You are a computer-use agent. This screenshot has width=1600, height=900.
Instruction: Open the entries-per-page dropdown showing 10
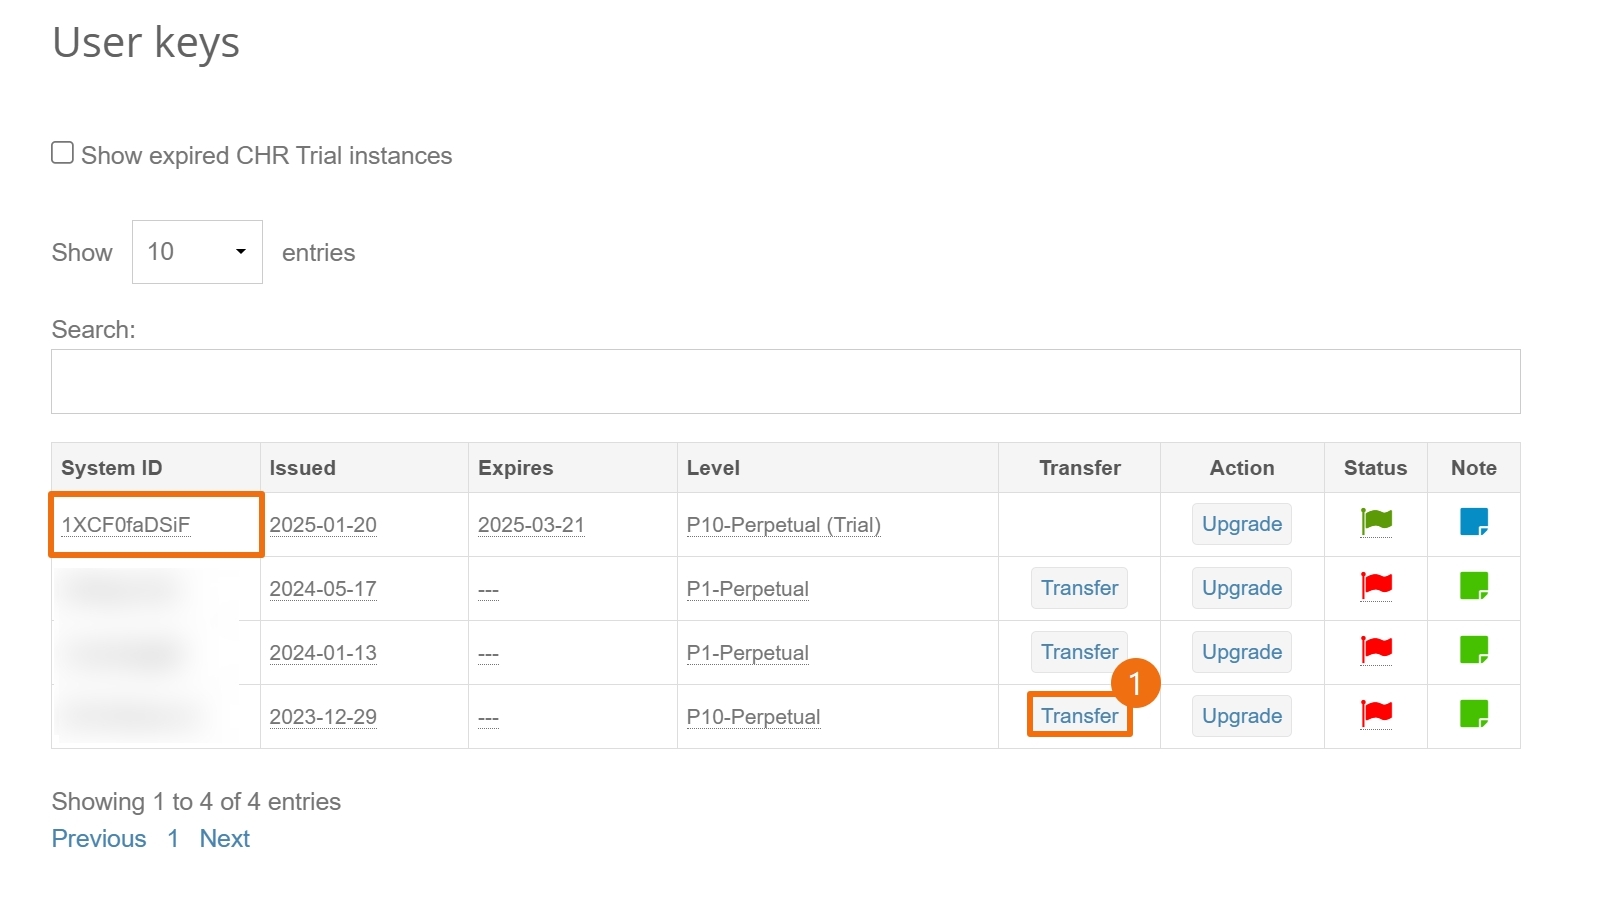197,252
